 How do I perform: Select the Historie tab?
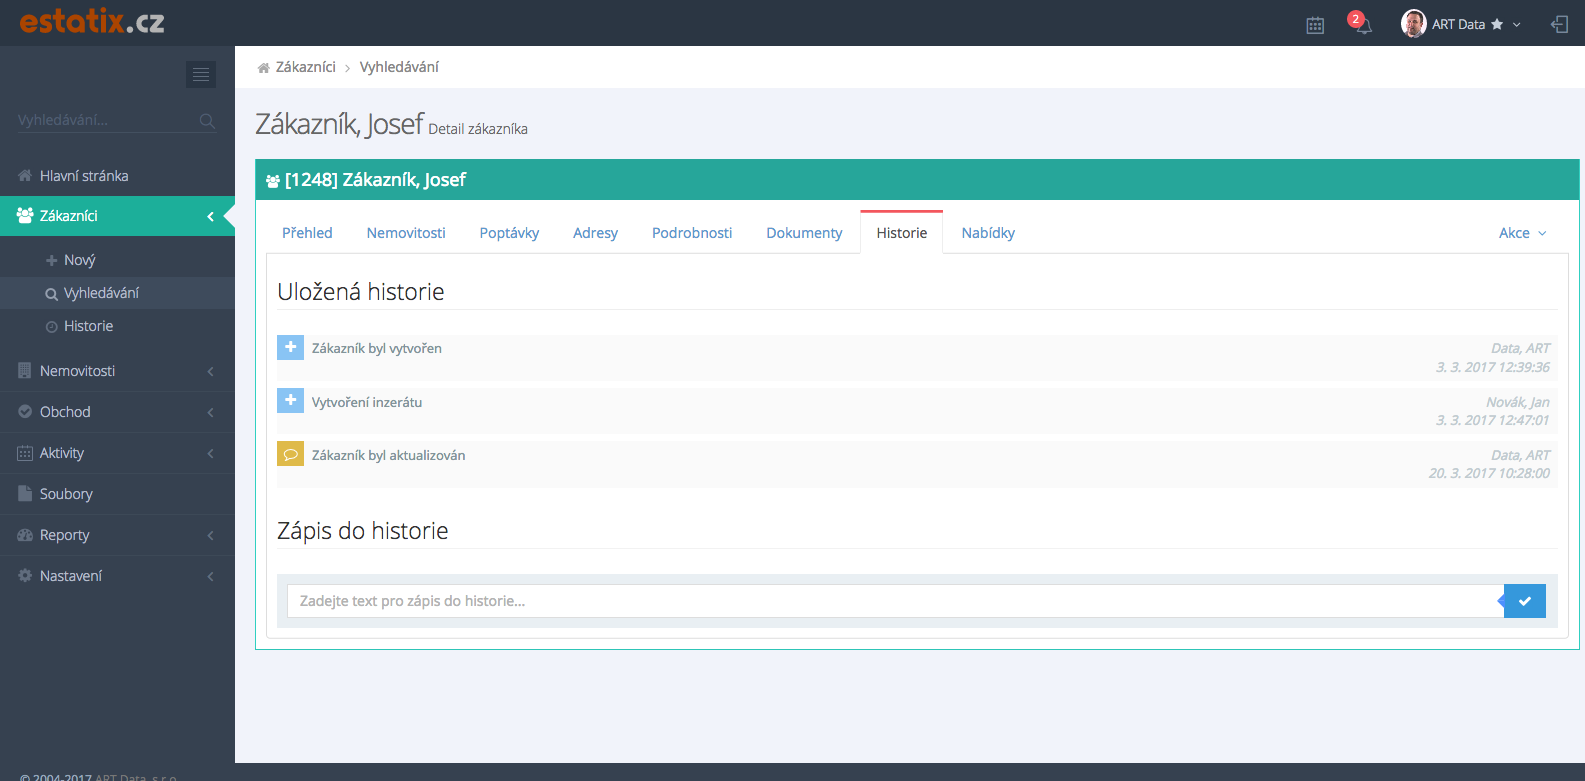(902, 233)
